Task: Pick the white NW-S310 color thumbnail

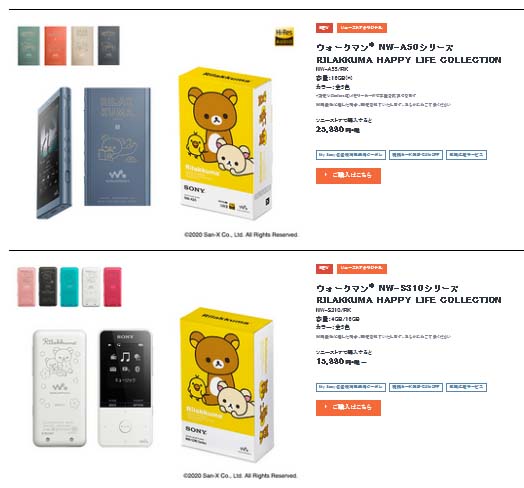Action: (x=91, y=287)
